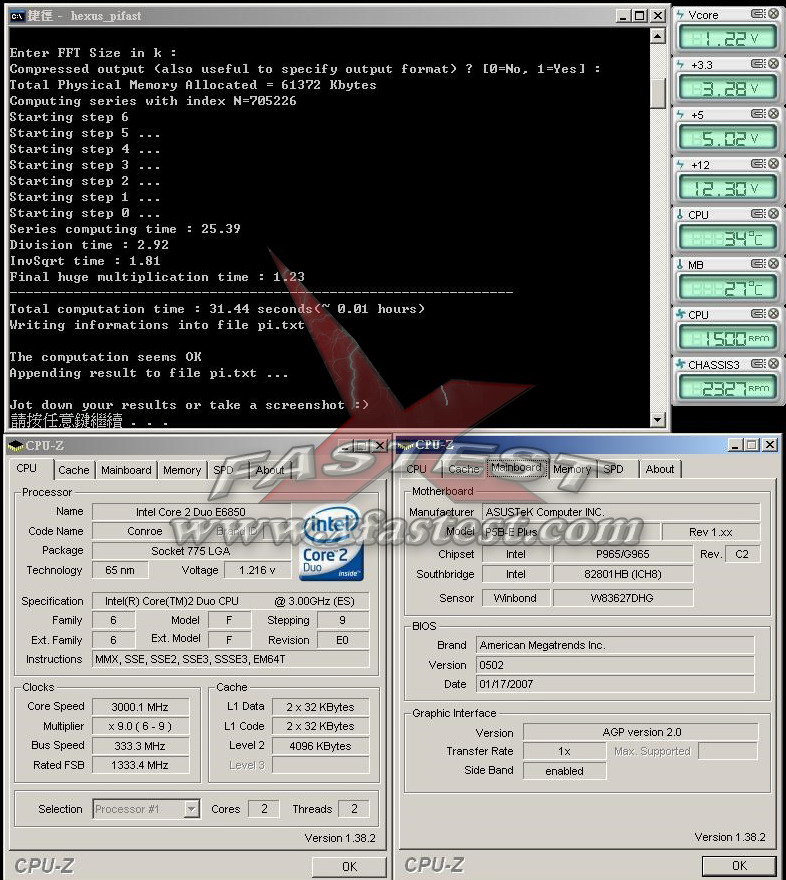Close the CHASSIS3 fan monitor via X icon

773,364
